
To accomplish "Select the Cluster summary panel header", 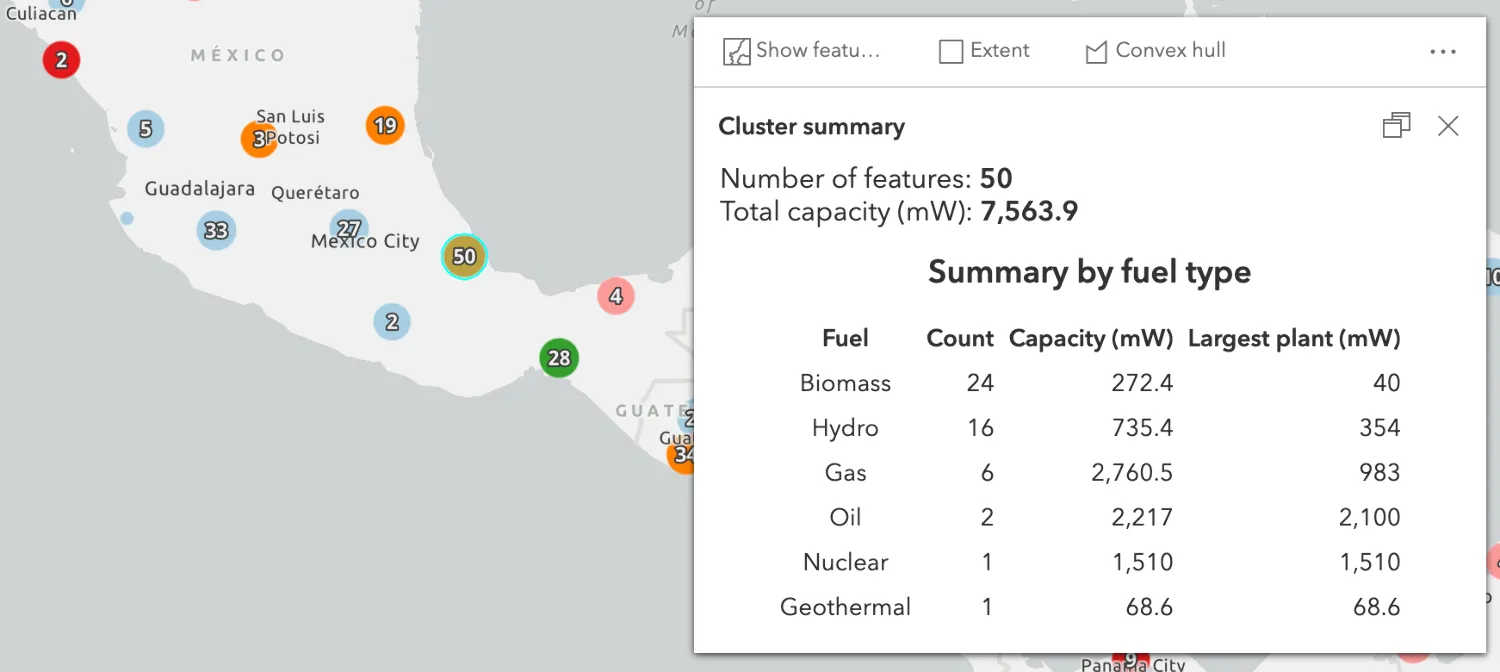I will pos(811,126).
